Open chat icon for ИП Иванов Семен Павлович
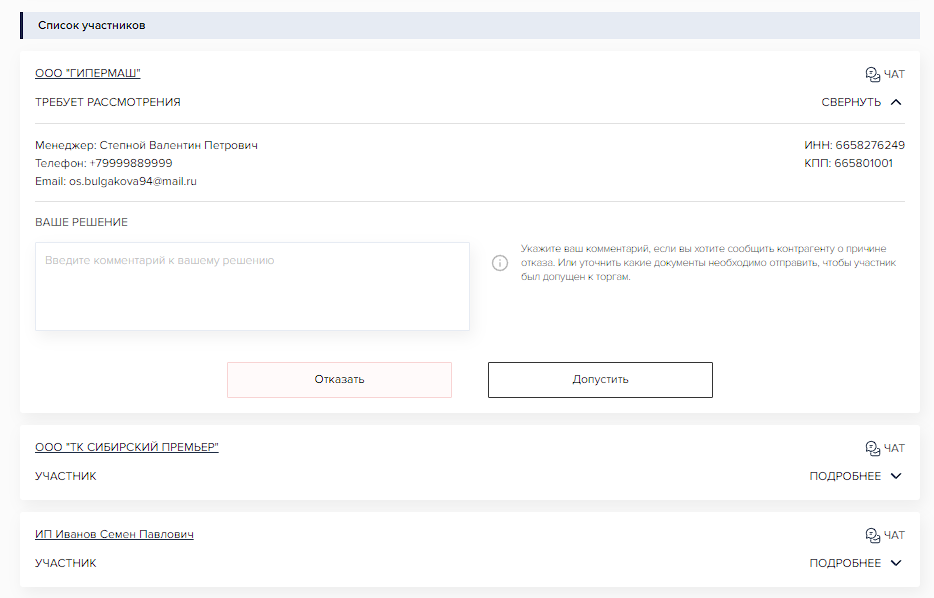Image resolution: width=934 pixels, height=598 pixels. pos(872,535)
